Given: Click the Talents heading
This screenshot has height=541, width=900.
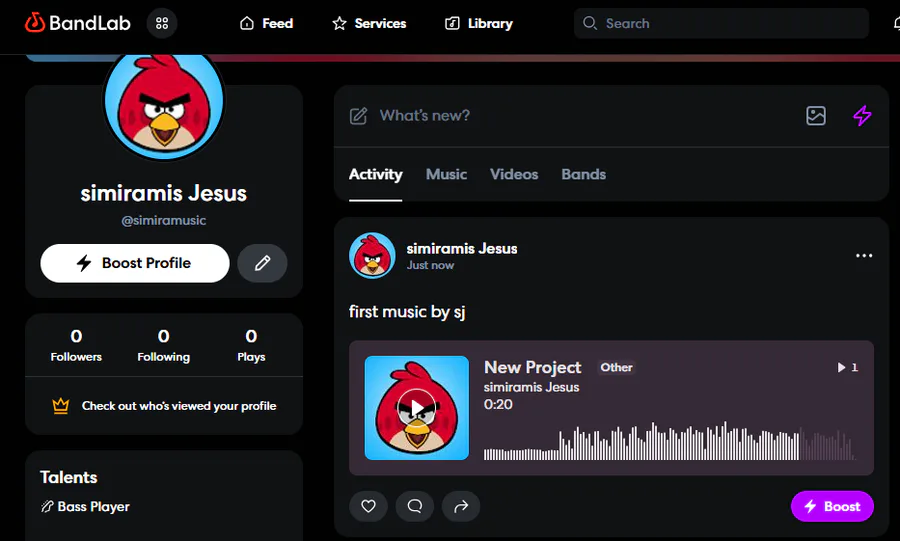Looking at the screenshot, I should 69,477.
